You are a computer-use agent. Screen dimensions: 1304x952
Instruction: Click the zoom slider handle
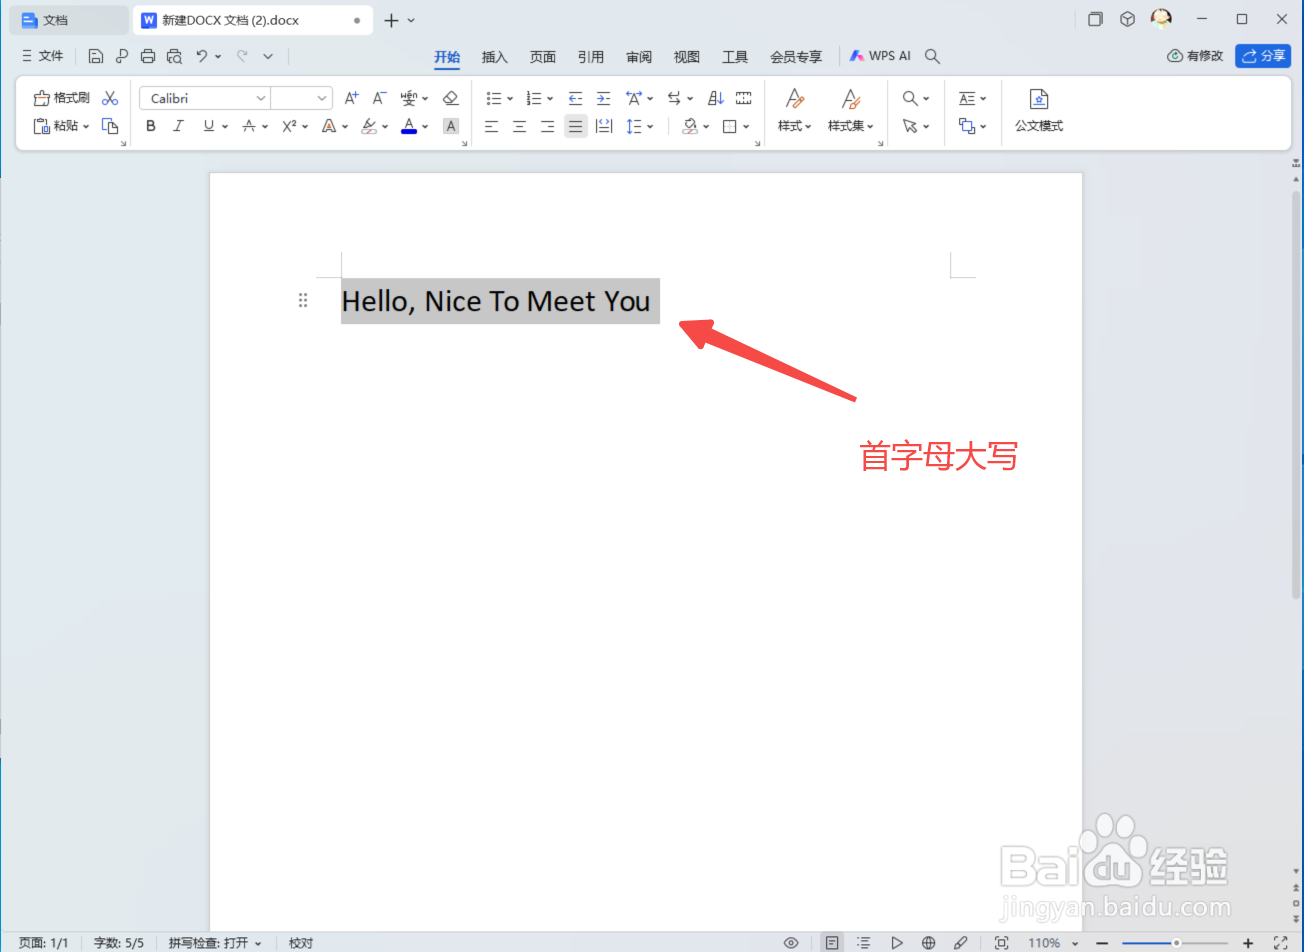[1177, 943]
